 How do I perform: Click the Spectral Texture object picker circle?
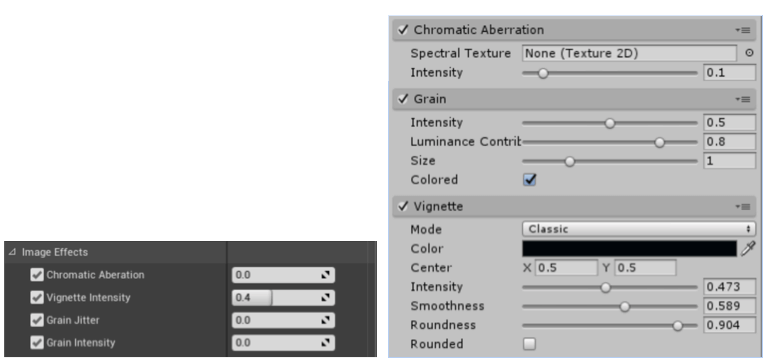click(x=749, y=53)
